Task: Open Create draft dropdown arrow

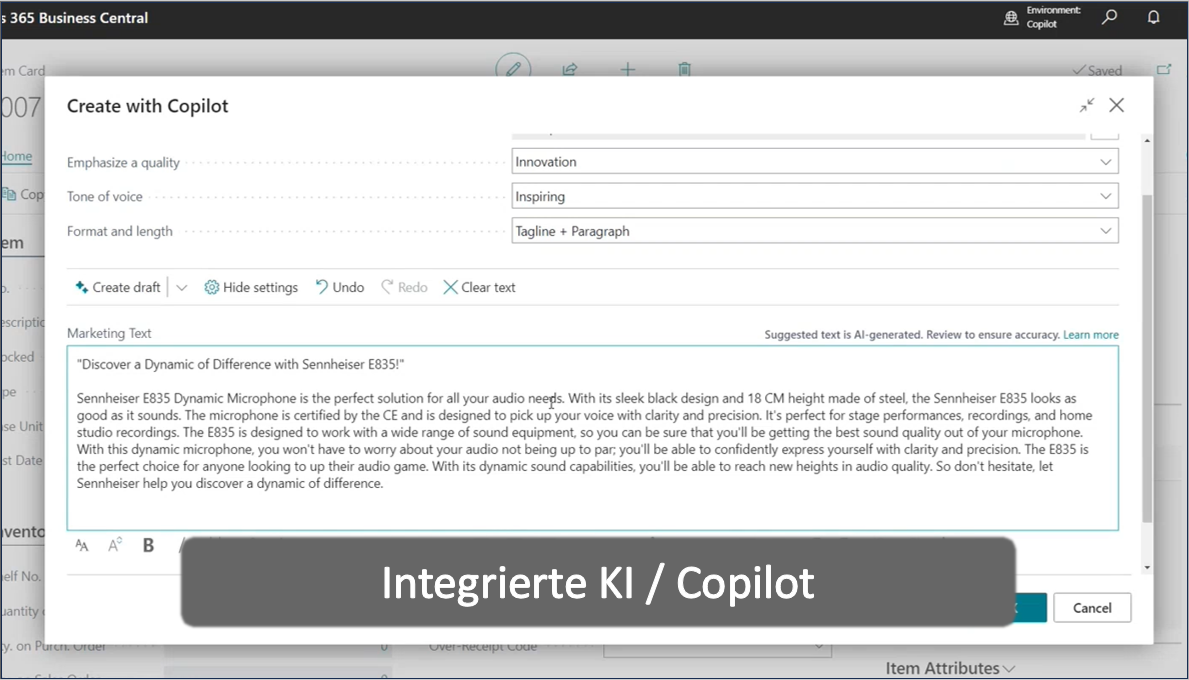Action: tap(181, 287)
